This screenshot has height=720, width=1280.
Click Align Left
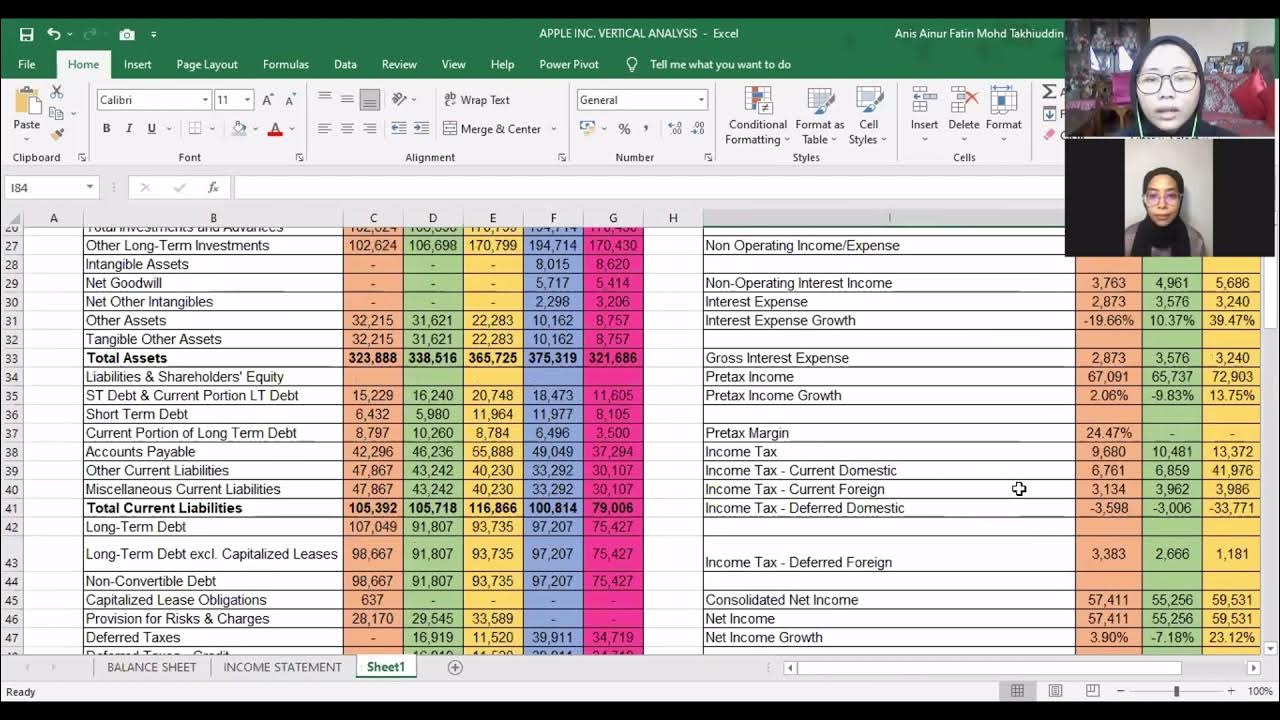point(325,128)
